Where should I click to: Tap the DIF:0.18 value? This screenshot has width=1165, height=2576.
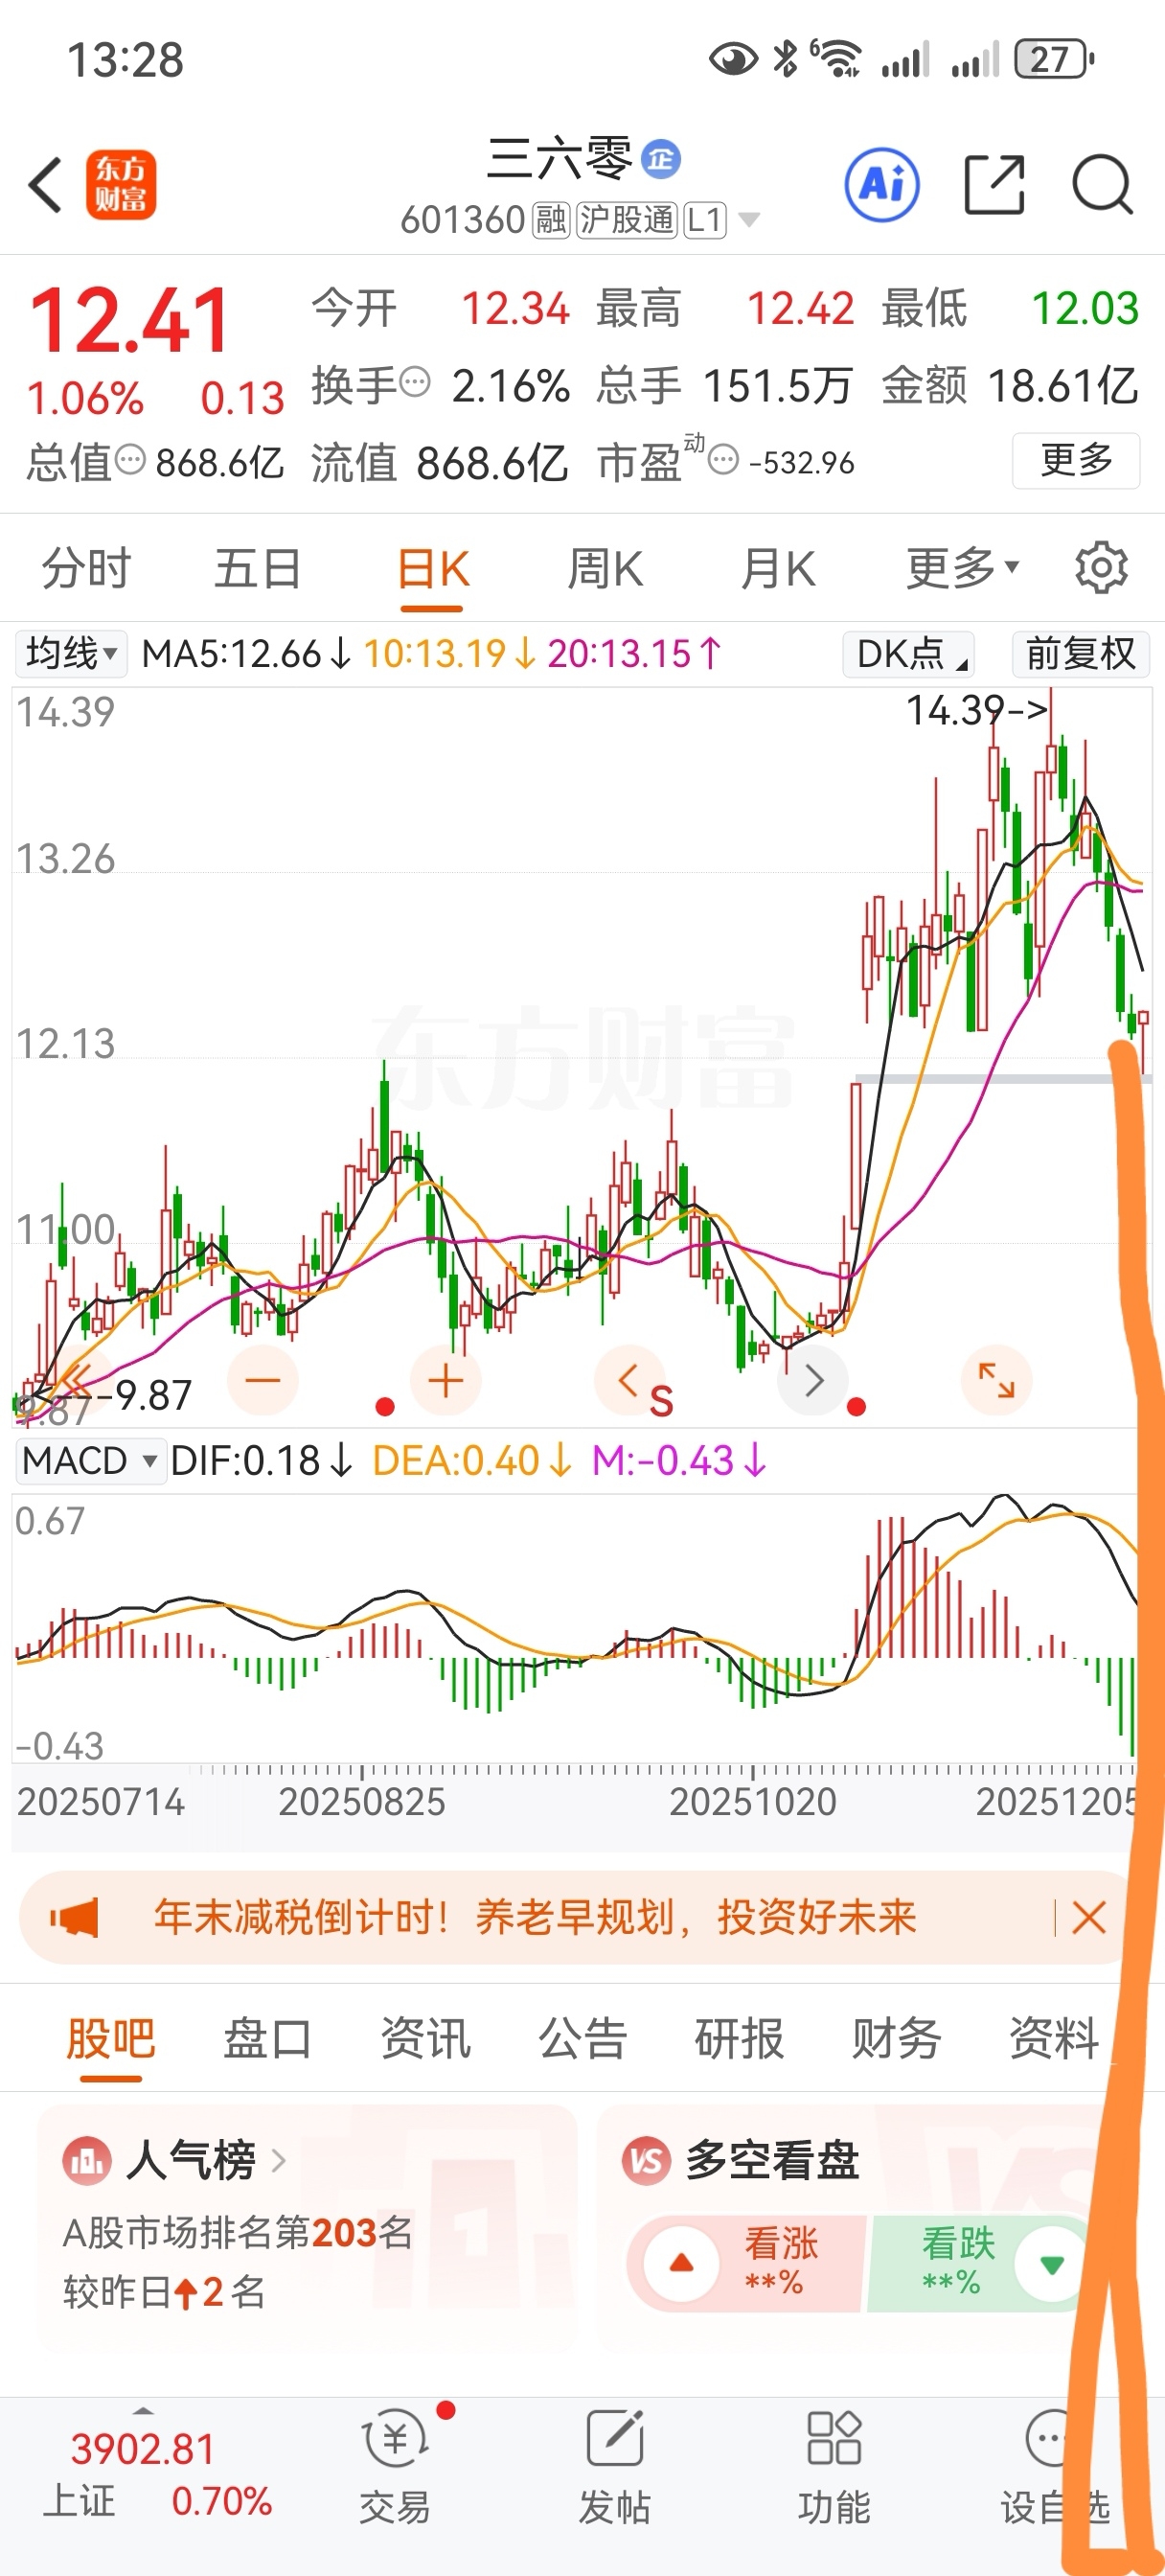click(260, 1461)
